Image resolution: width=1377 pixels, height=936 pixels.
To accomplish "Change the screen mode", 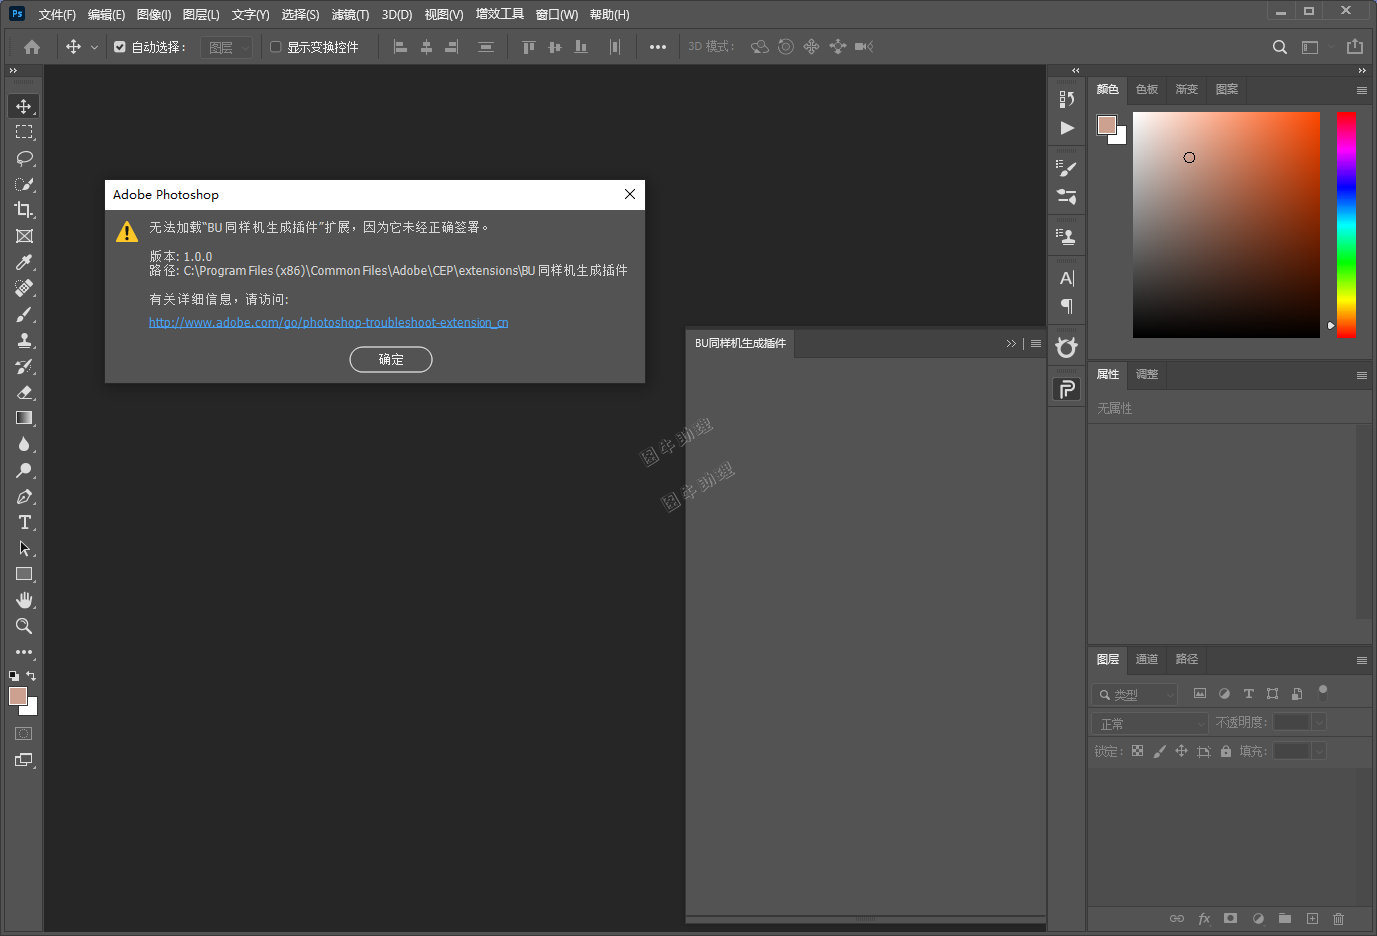I will coord(24,760).
